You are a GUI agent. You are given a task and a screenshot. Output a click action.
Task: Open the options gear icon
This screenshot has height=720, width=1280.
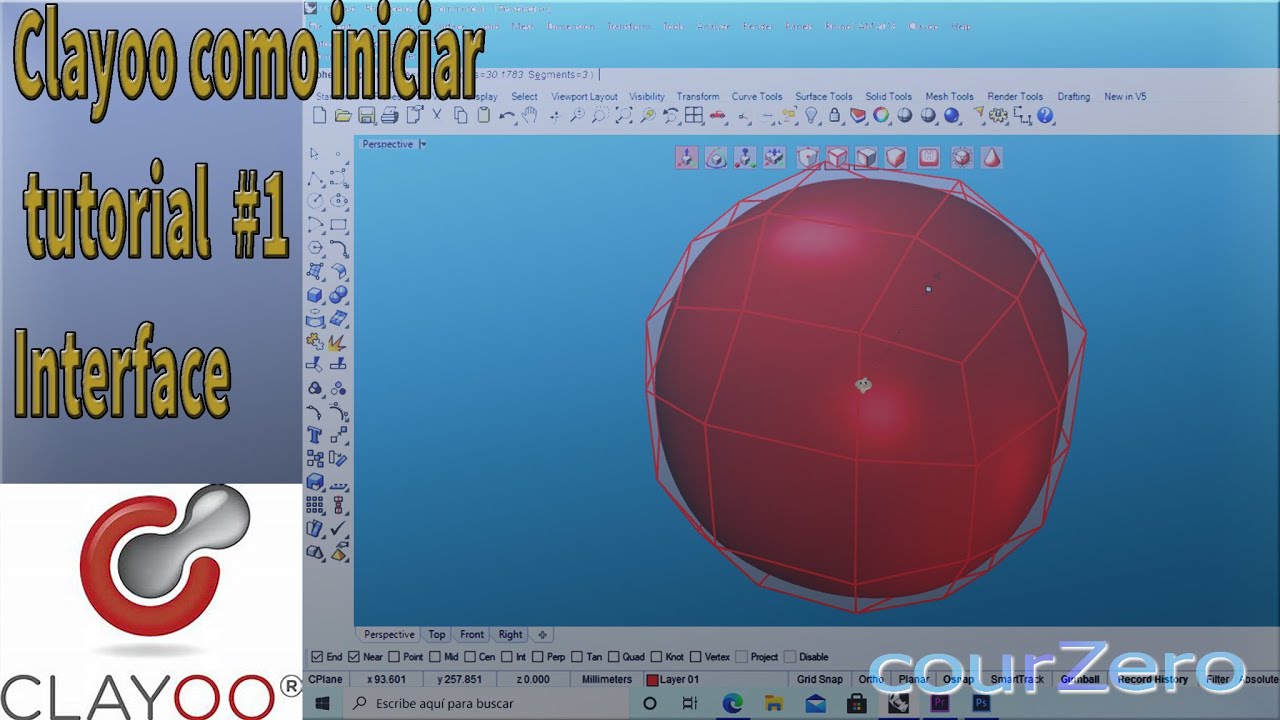[998, 115]
